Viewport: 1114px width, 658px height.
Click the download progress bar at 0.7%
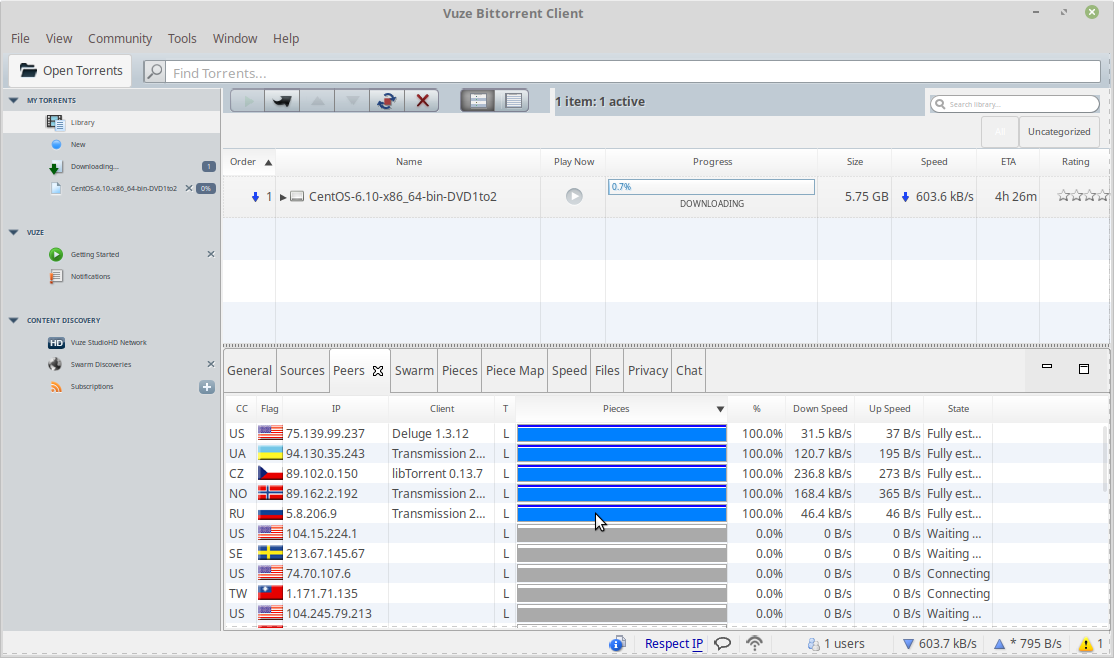711,187
